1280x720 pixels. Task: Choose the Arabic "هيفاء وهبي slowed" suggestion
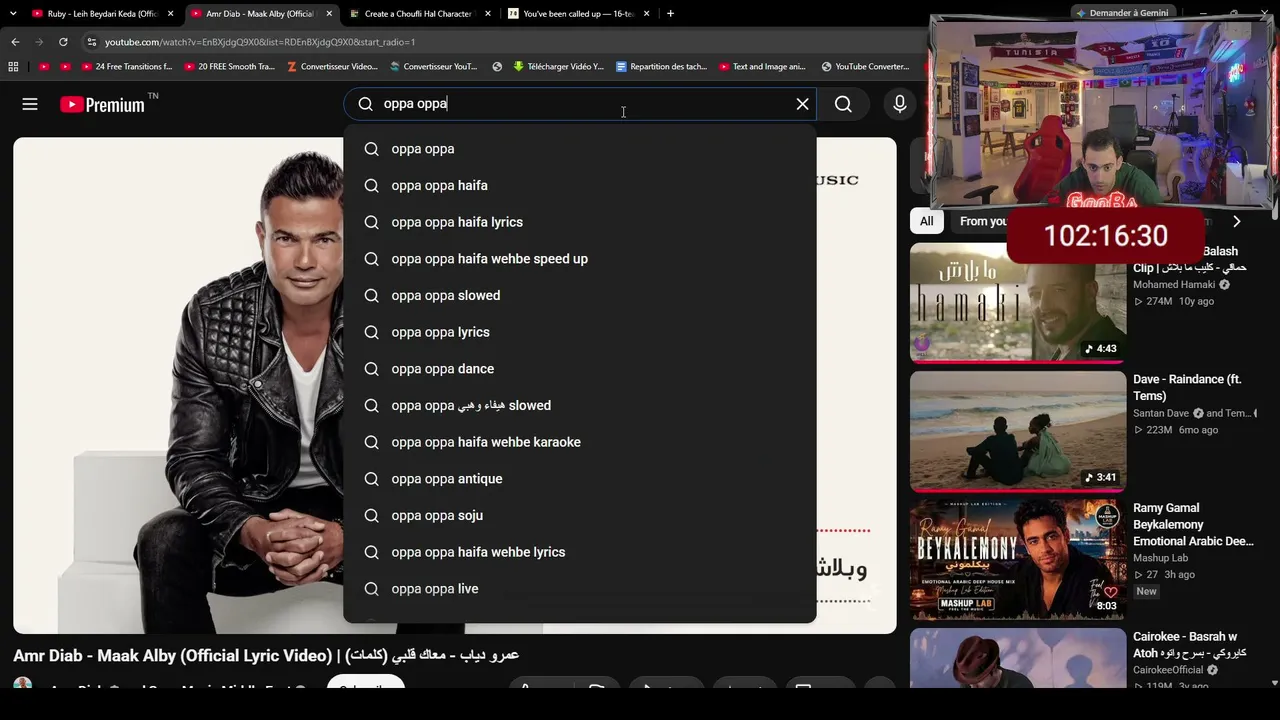click(x=580, y=405)
